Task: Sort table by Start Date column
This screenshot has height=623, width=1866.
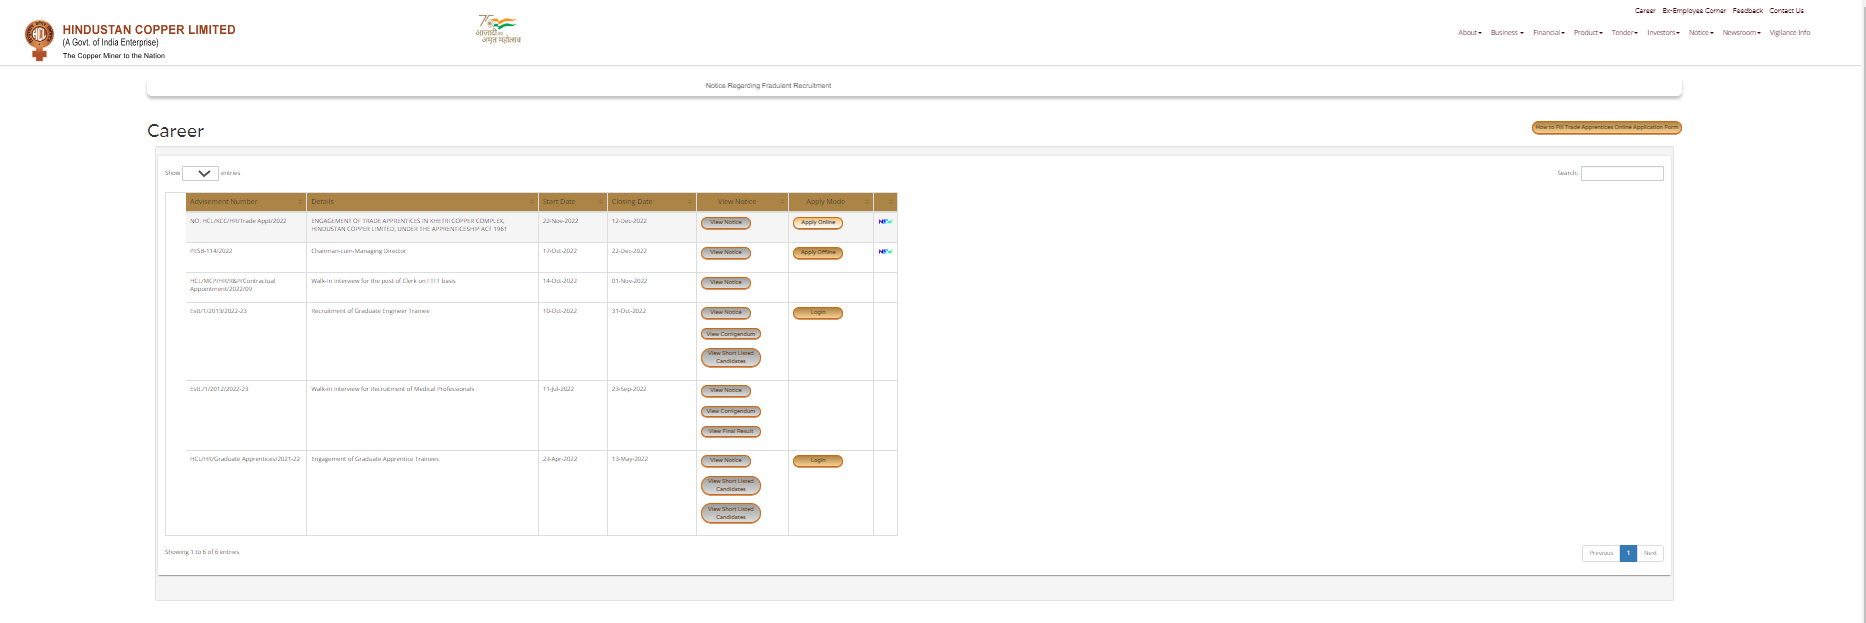Action: pyautogui.click(x=572, y=202)
